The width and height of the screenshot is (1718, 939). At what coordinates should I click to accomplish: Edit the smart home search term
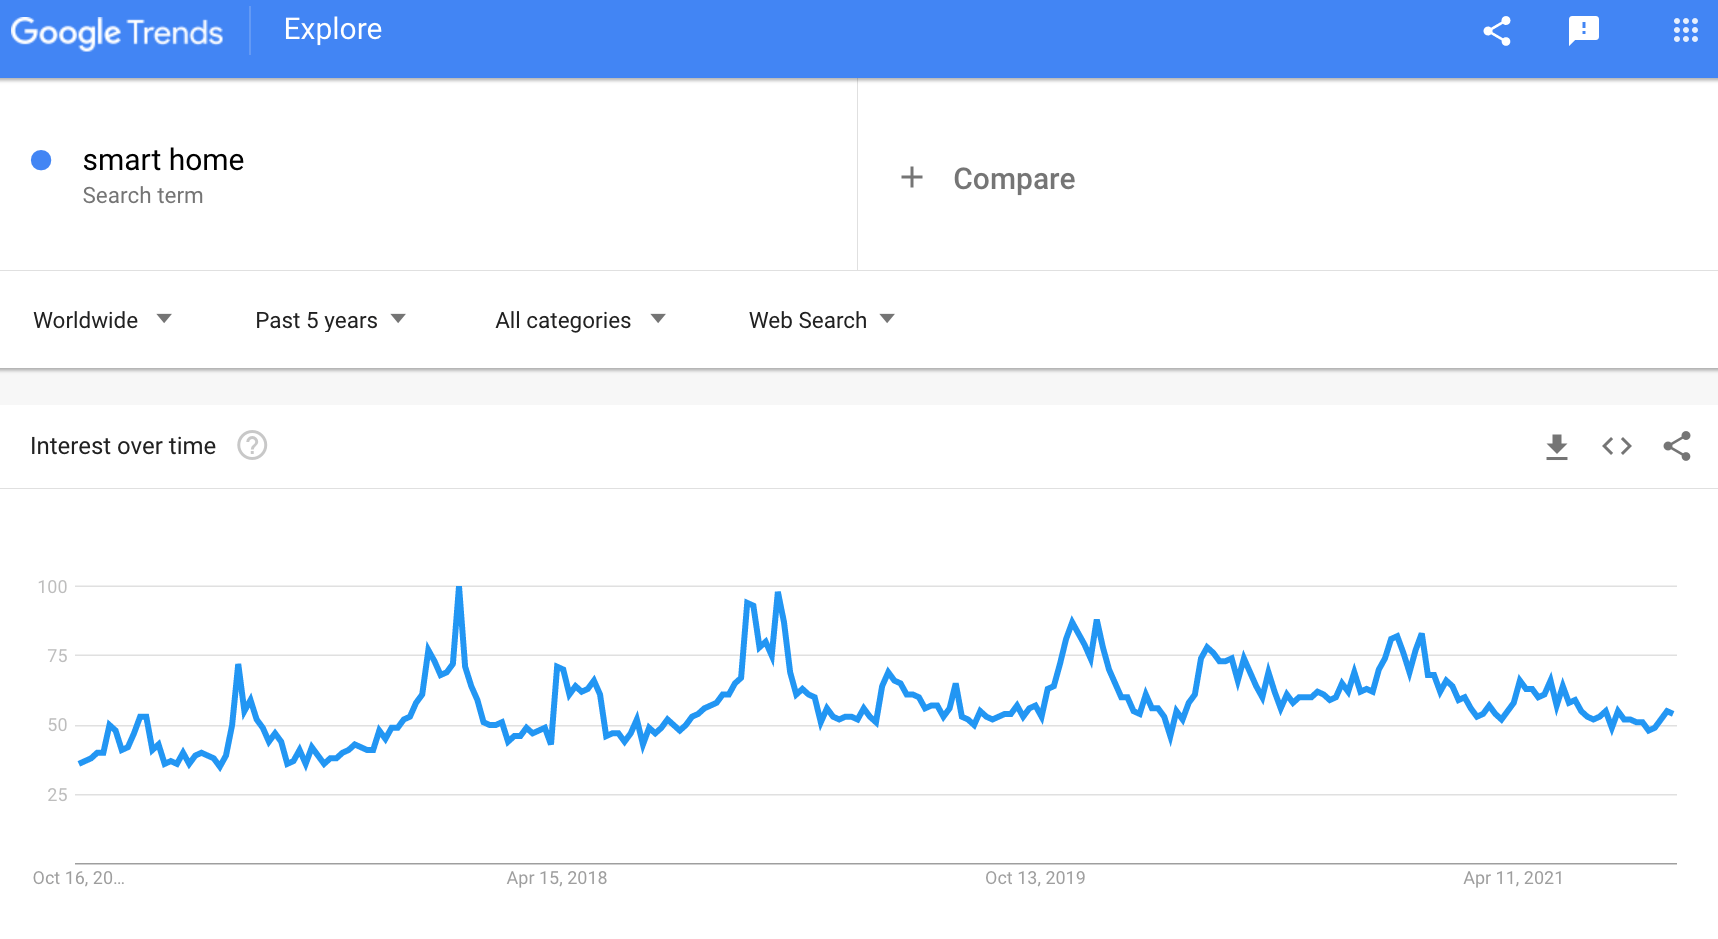163,160
